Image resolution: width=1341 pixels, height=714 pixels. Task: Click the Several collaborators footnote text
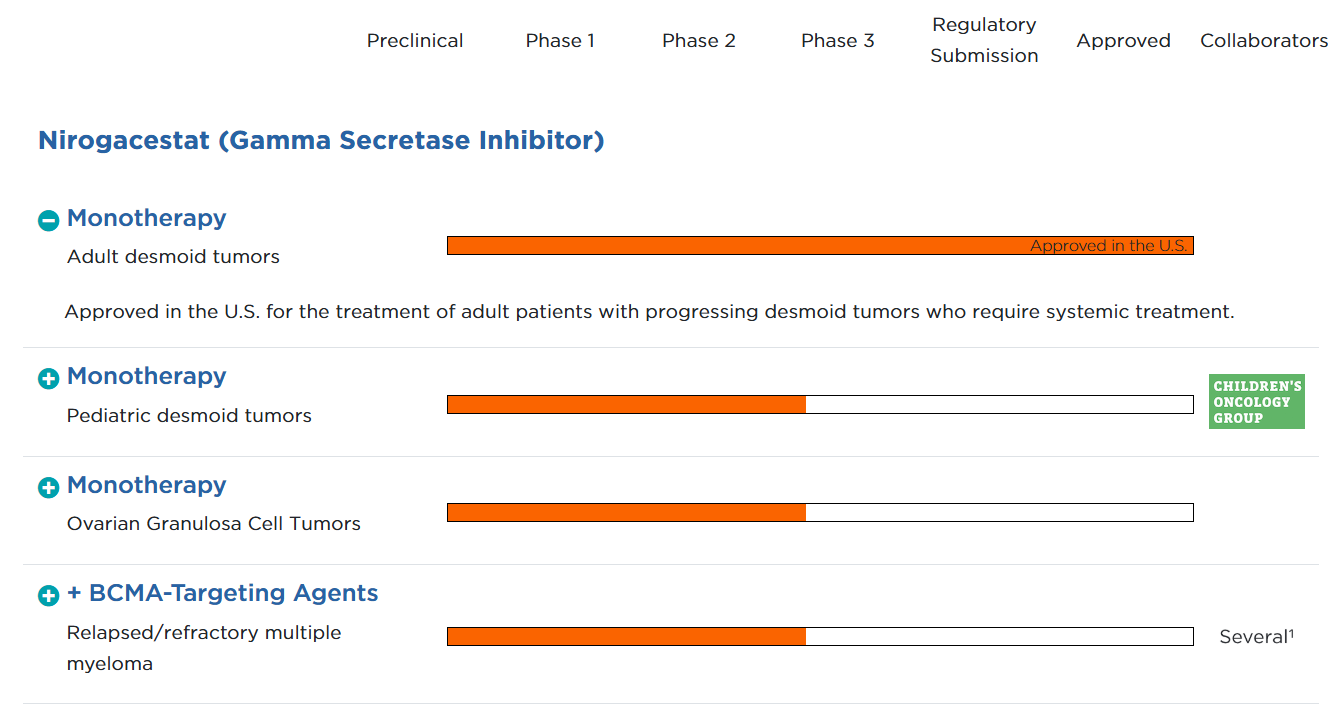pyautogui.click(x=1256, y=637)
